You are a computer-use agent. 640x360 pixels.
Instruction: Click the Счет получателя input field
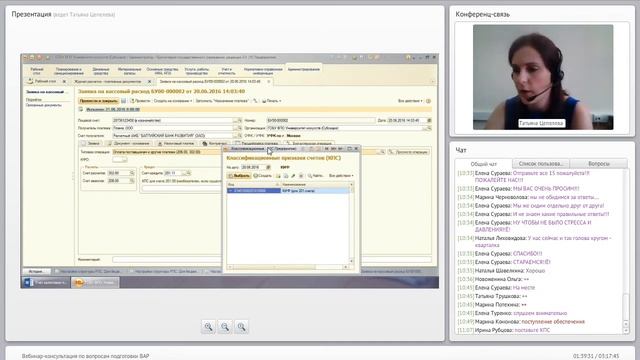click(x=173, y=136)
